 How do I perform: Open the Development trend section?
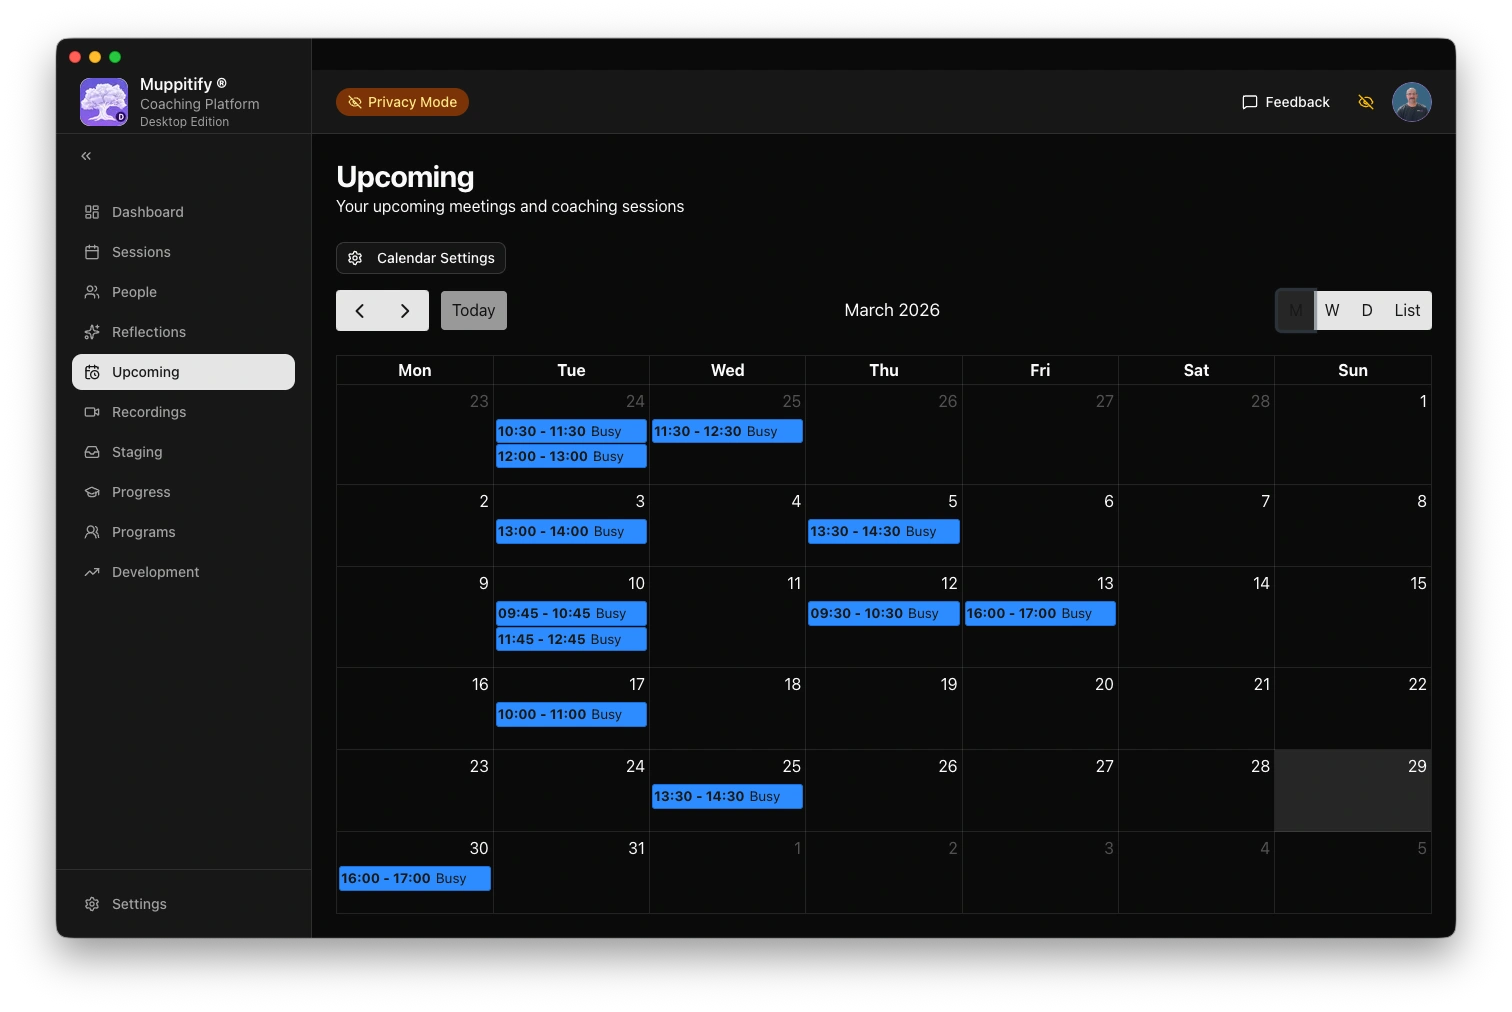155,572
